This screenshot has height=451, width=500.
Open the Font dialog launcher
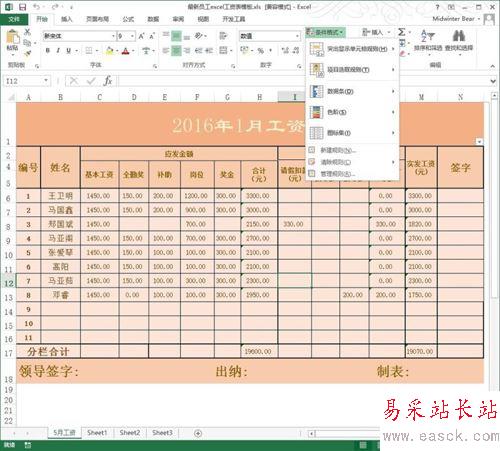coord(155,66)
